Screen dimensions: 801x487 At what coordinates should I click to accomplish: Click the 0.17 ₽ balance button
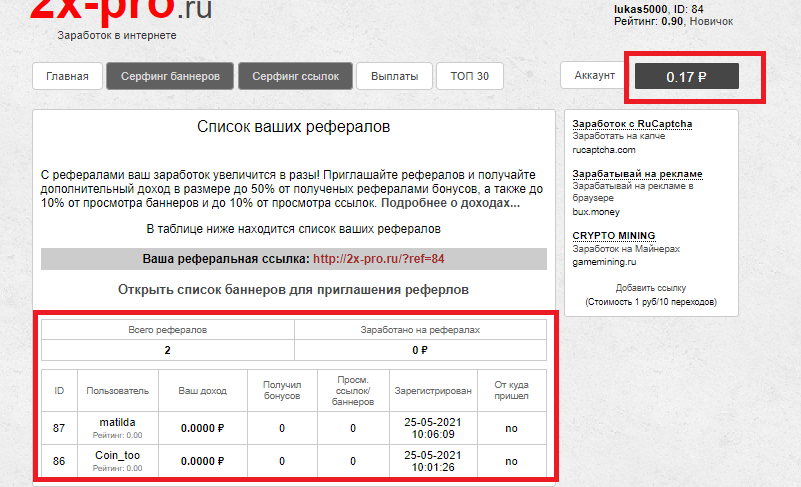click(687, 76)
